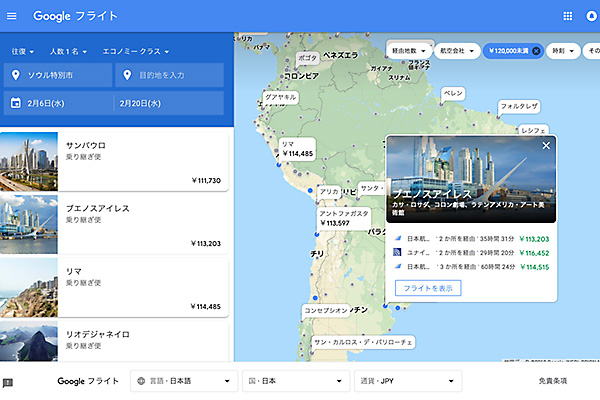
Task: Select the 日本航空 35時間31分 flight row
Action: [471, 239]
